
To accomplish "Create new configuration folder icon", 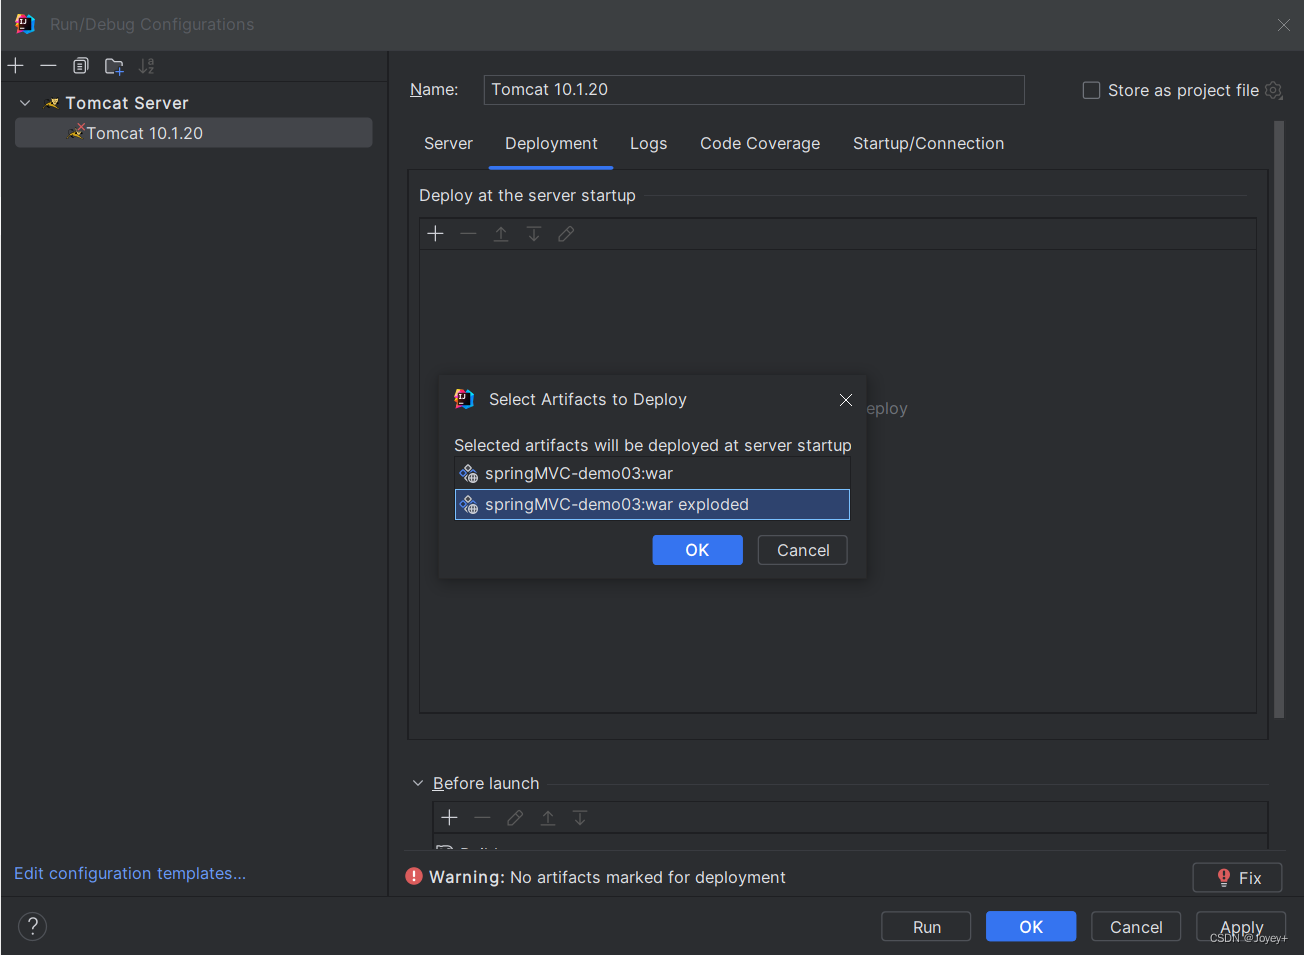I will tap(114, 66).
